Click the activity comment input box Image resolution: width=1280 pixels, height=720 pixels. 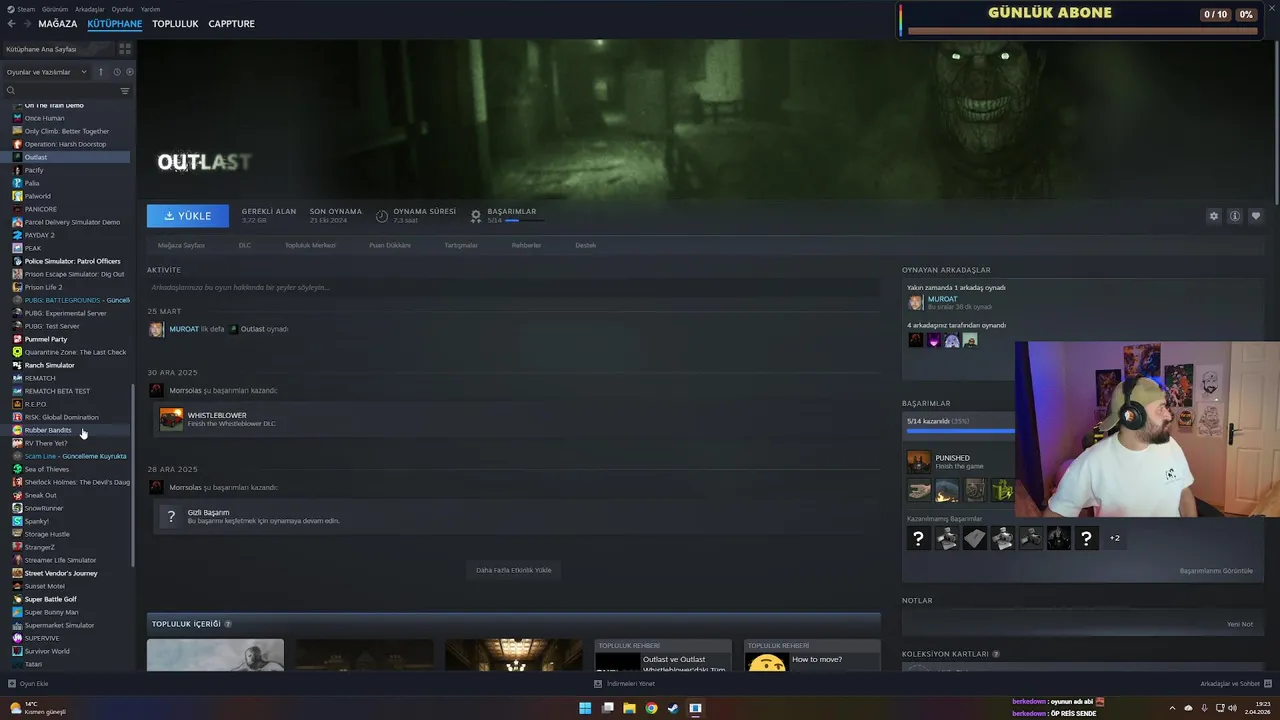[x=514, y=287]
